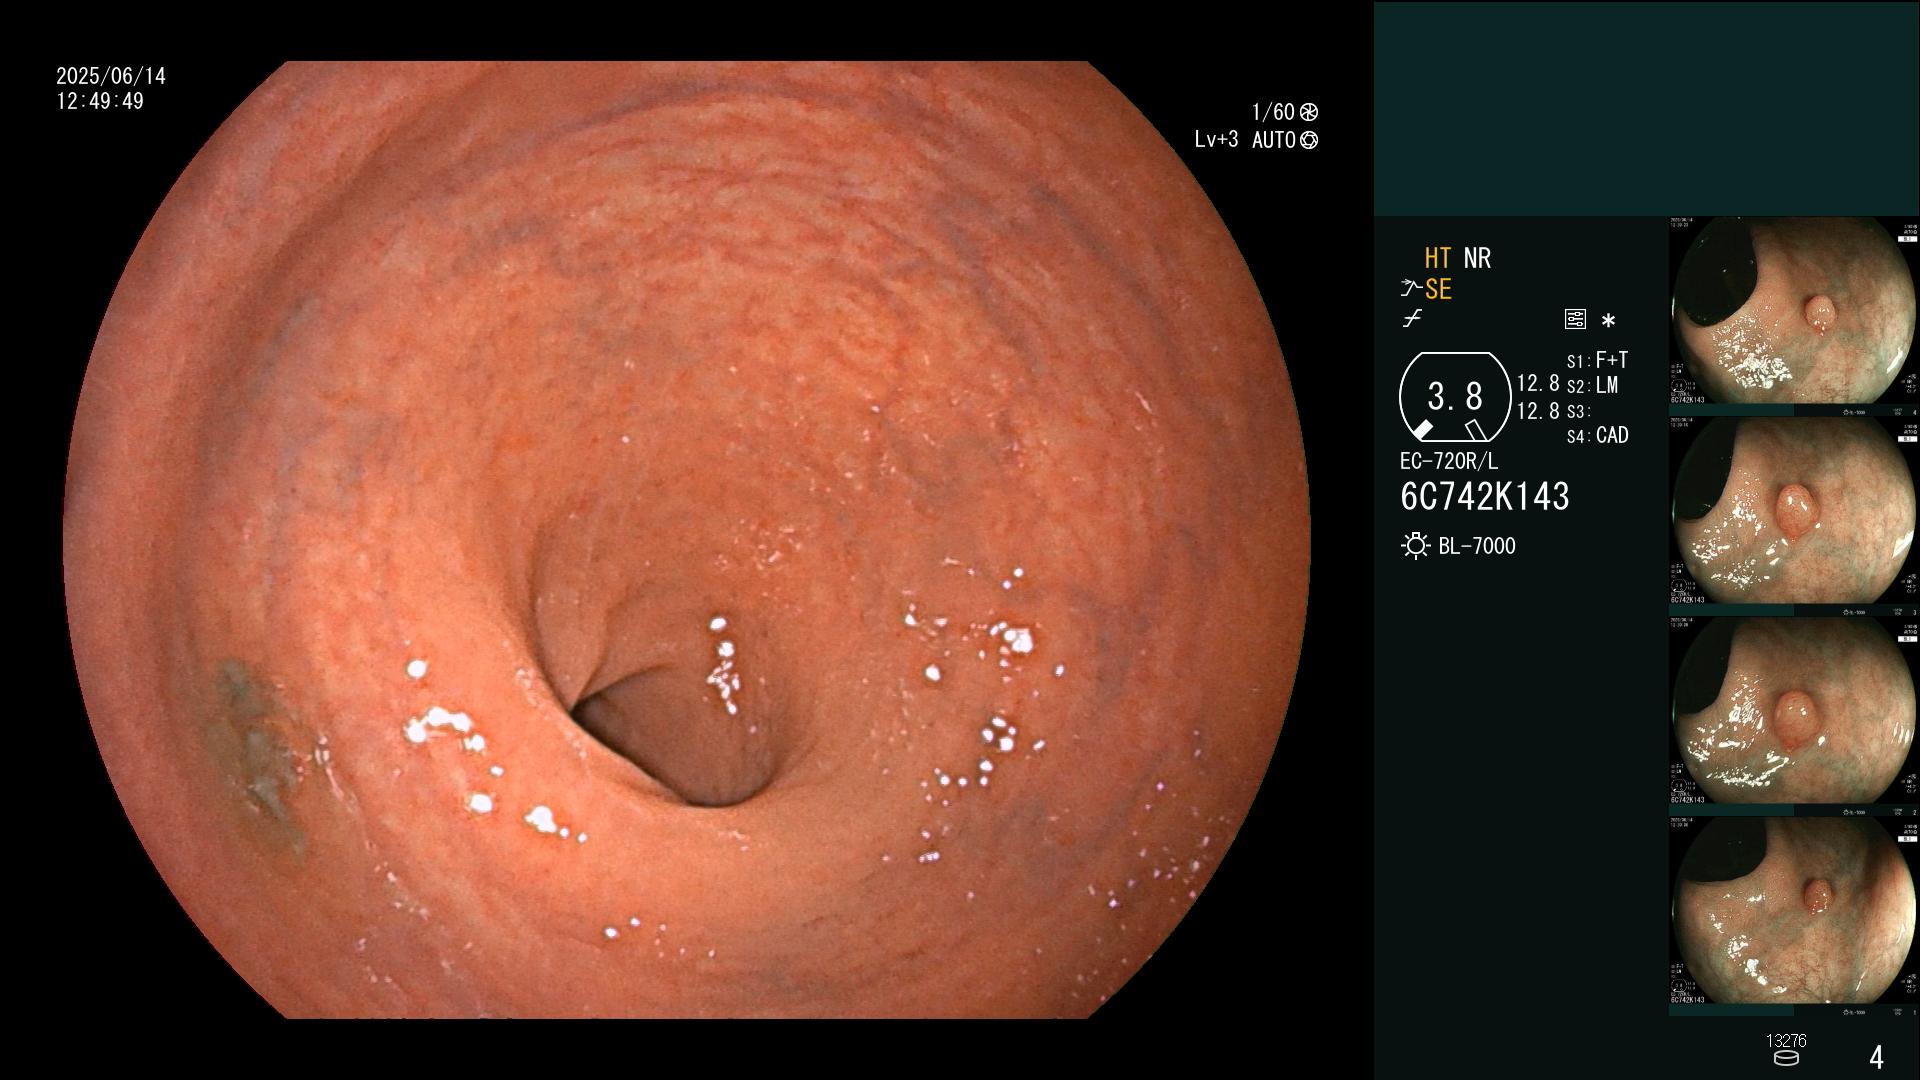Click the main live endoscopy image
Screen dimensions: 1920x1080
click(x=687, y=540)
